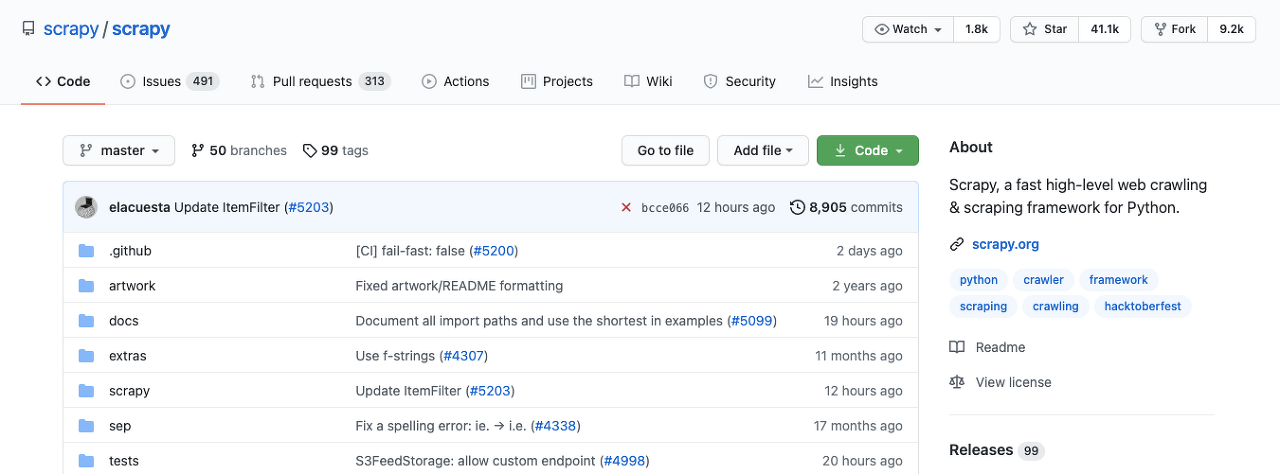The image size is (1280, 474).
Task: Open the docs folder name
Action: tap(124, 321)
